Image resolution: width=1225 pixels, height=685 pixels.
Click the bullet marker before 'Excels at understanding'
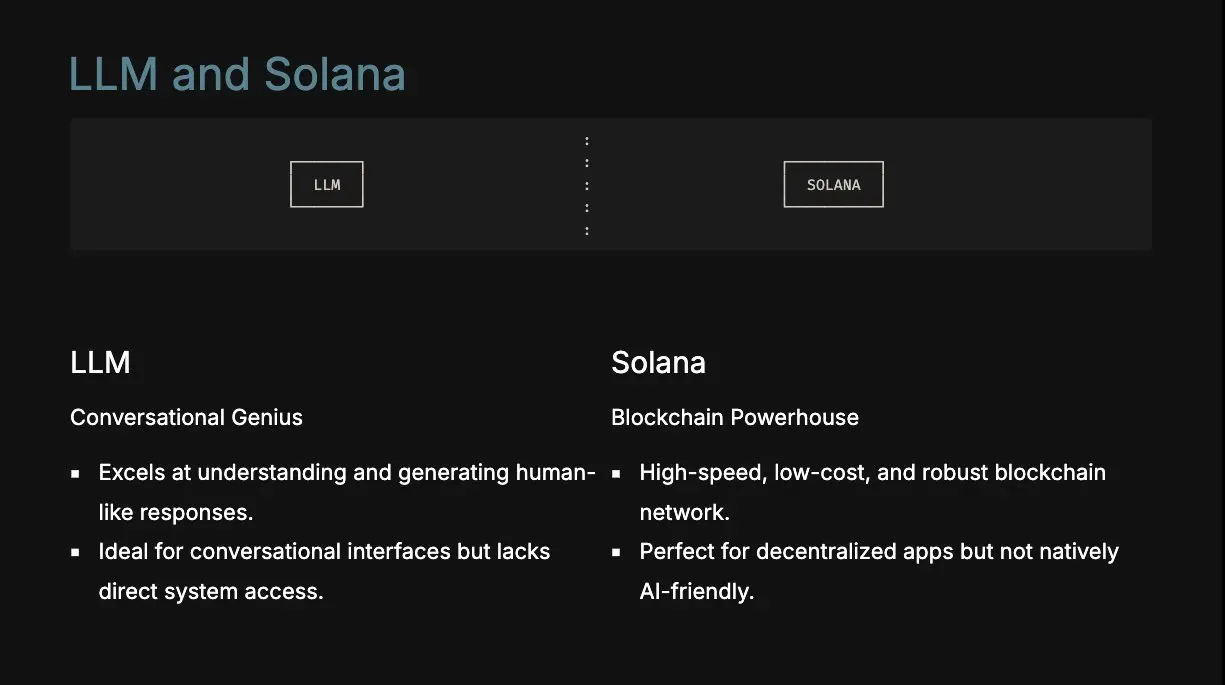coord(75,473)
